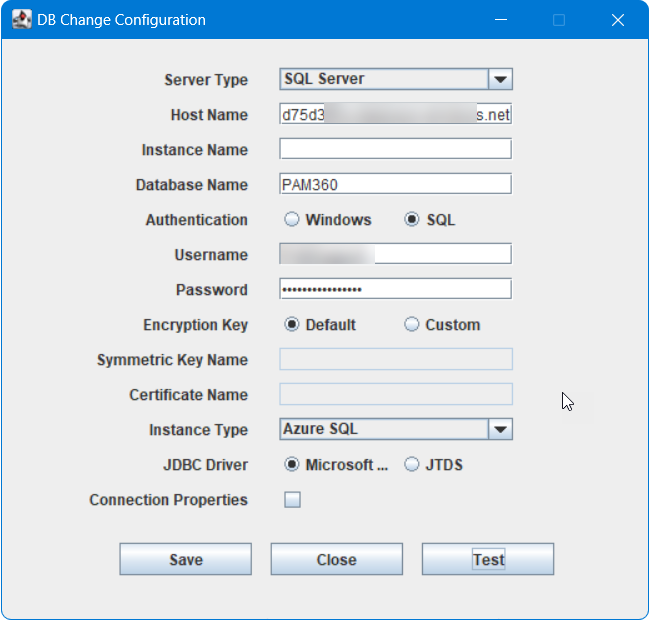Screen dimensions: 649x620
Task: Click the JDBC Driver label
Action: [x=205, y=465]
